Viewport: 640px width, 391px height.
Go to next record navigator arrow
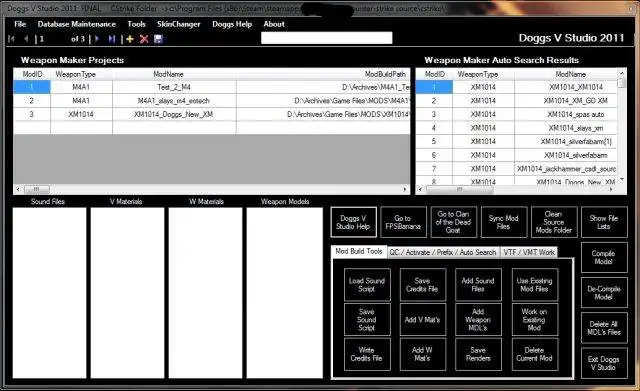point(97,39)
